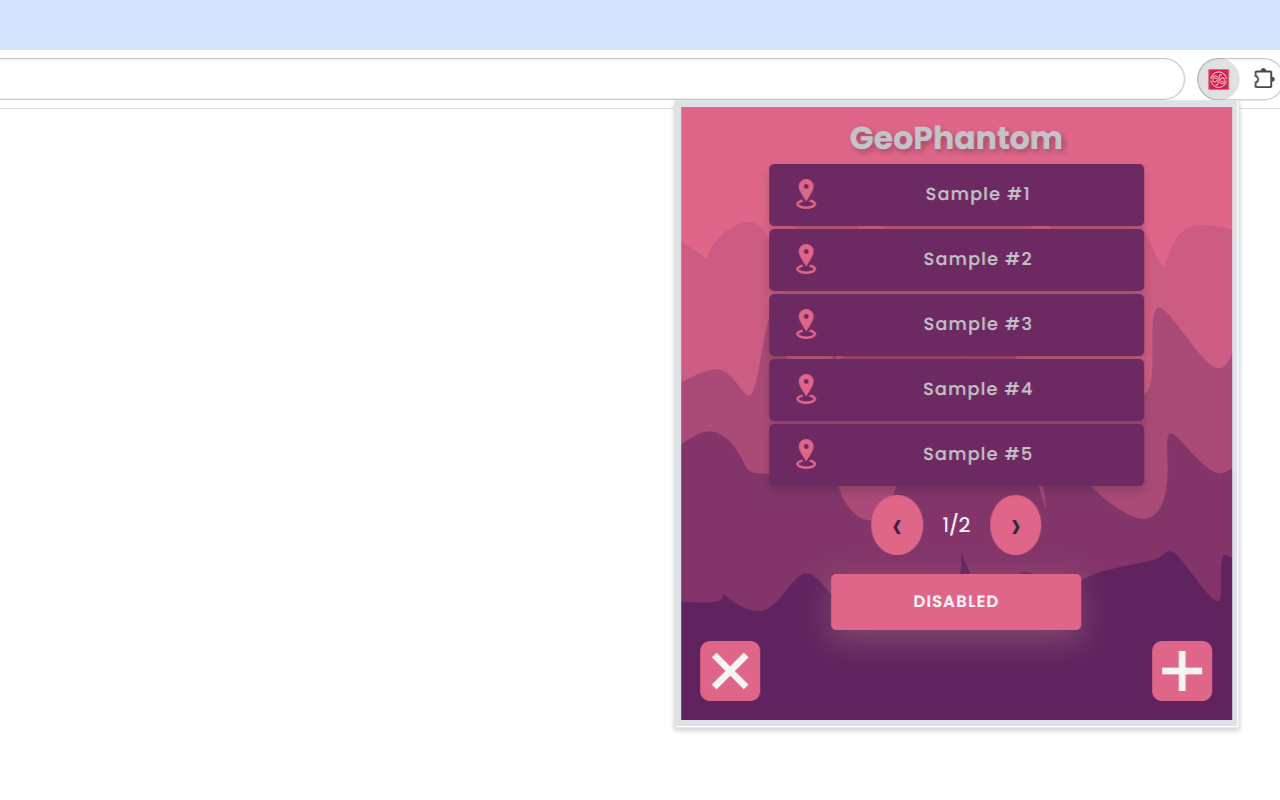Click the pin icon on Sample #3
This screenshot has height=800, width=1280.
point(806,324)
